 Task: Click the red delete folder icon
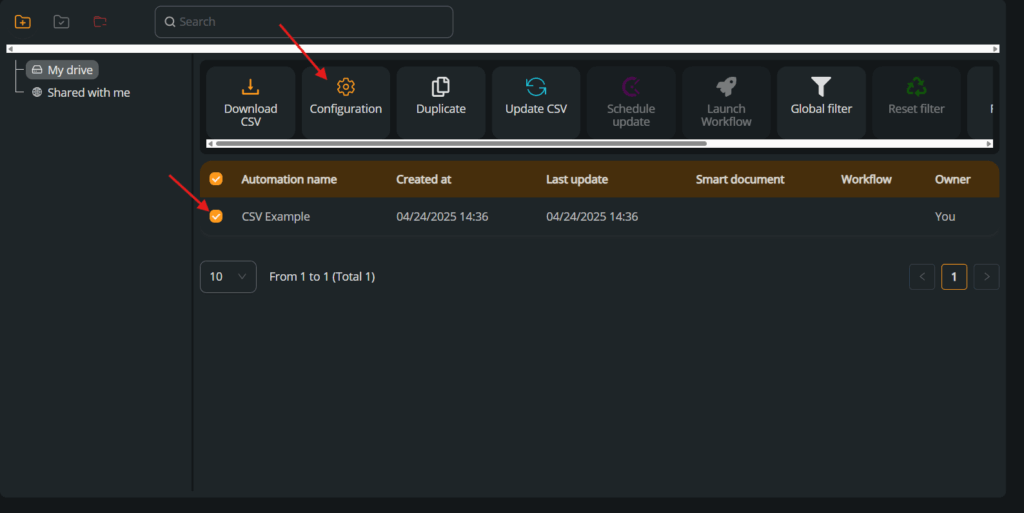(x=100, y=22)
